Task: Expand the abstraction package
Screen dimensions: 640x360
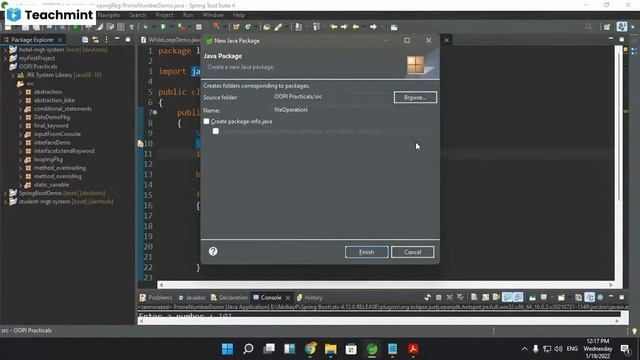Action: 20,92
